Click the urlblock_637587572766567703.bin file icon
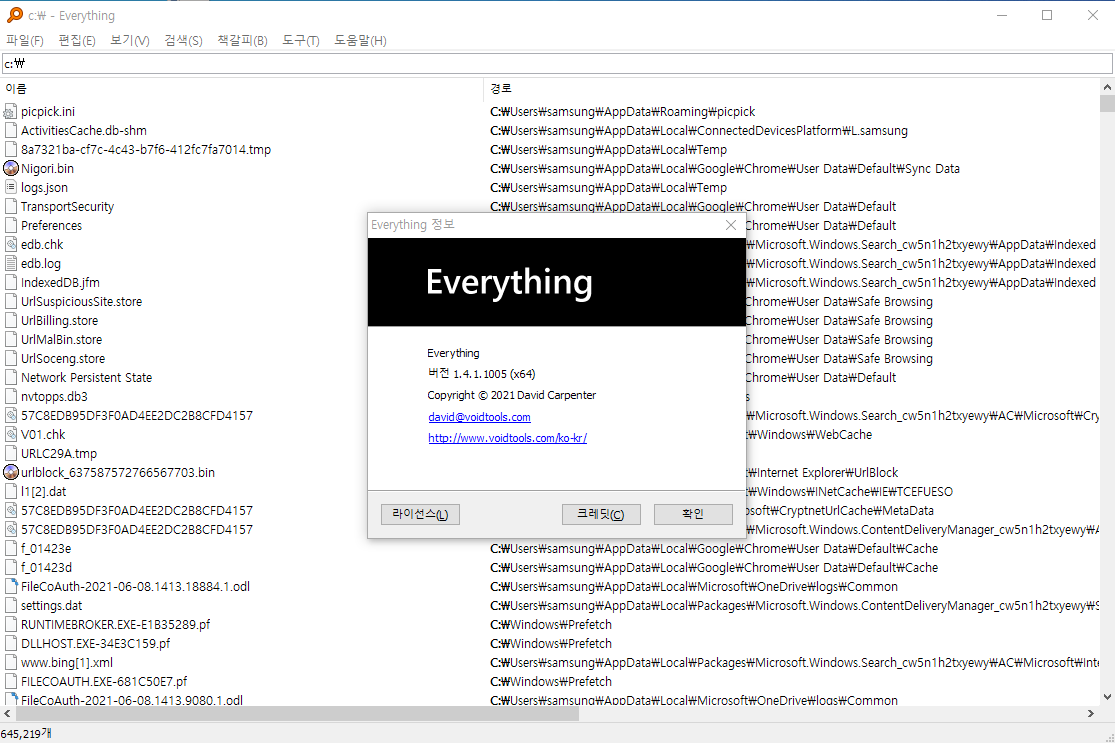The width and height of the screenshot is (1115, 743). coord(11,472)
